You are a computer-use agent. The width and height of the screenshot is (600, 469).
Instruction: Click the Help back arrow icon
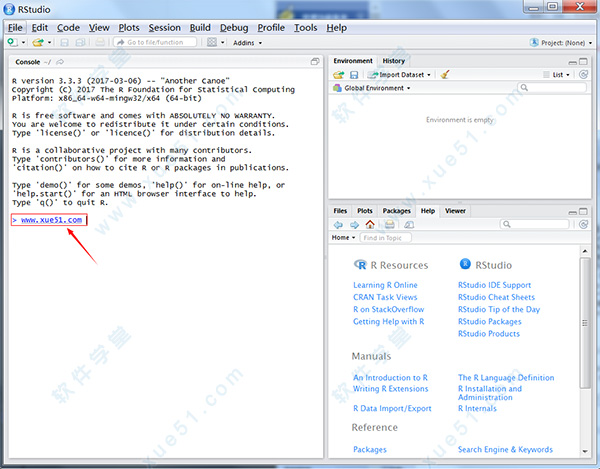click(x=338, y=225)
